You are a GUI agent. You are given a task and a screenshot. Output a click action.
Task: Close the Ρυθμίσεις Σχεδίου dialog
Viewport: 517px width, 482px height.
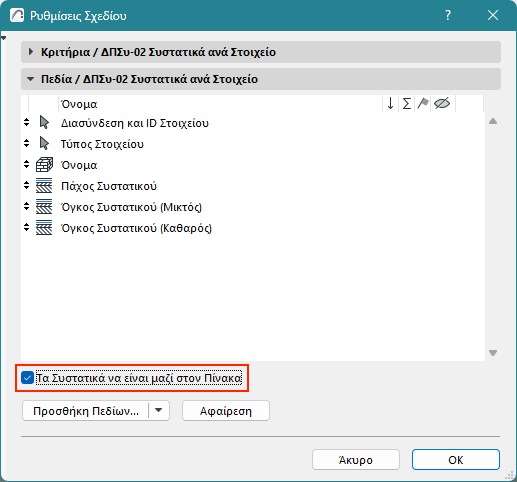click(x=493, y=15)
